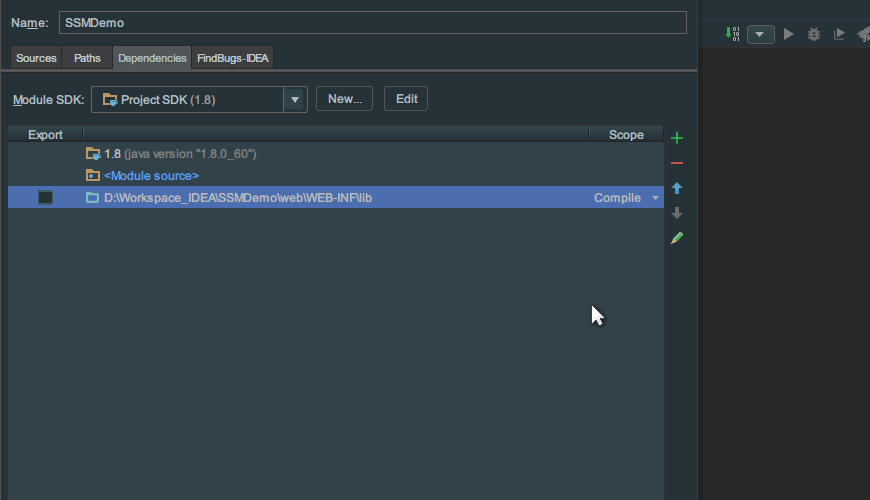This screenshot has width=870, height=500.
Task: Select the D:\Workspace_IDEA\SSMDemo\web\WEB-INF\lib row
Action: [x=336, y=198]
